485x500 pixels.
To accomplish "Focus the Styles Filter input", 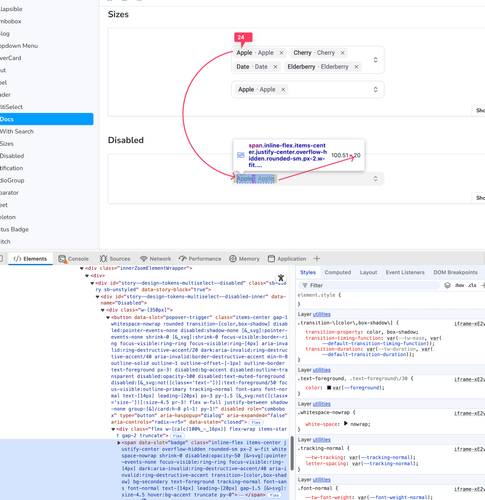I will pyautogui.click(x=369, y=285).
